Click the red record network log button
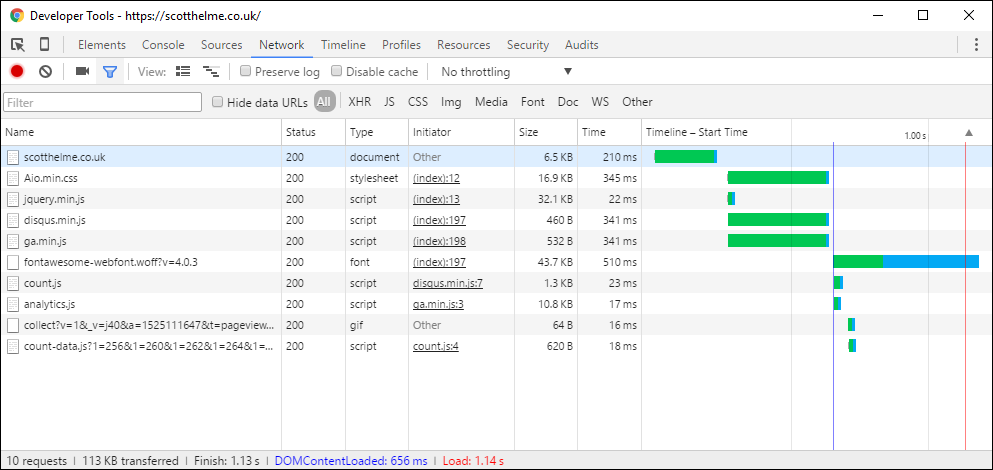The width and height of the screenshot is (993, 470). [17, 72]
